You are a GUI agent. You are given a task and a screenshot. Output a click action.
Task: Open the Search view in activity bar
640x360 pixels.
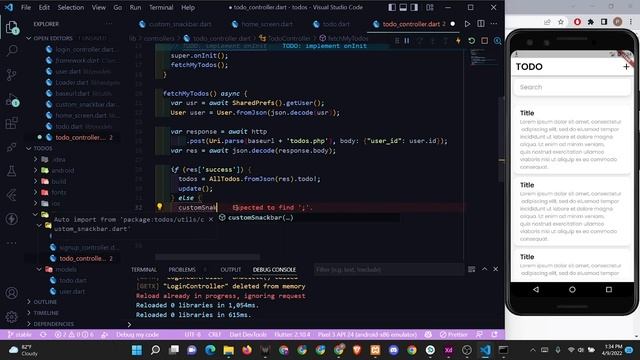pyautogui.click(x=12, y=51)
